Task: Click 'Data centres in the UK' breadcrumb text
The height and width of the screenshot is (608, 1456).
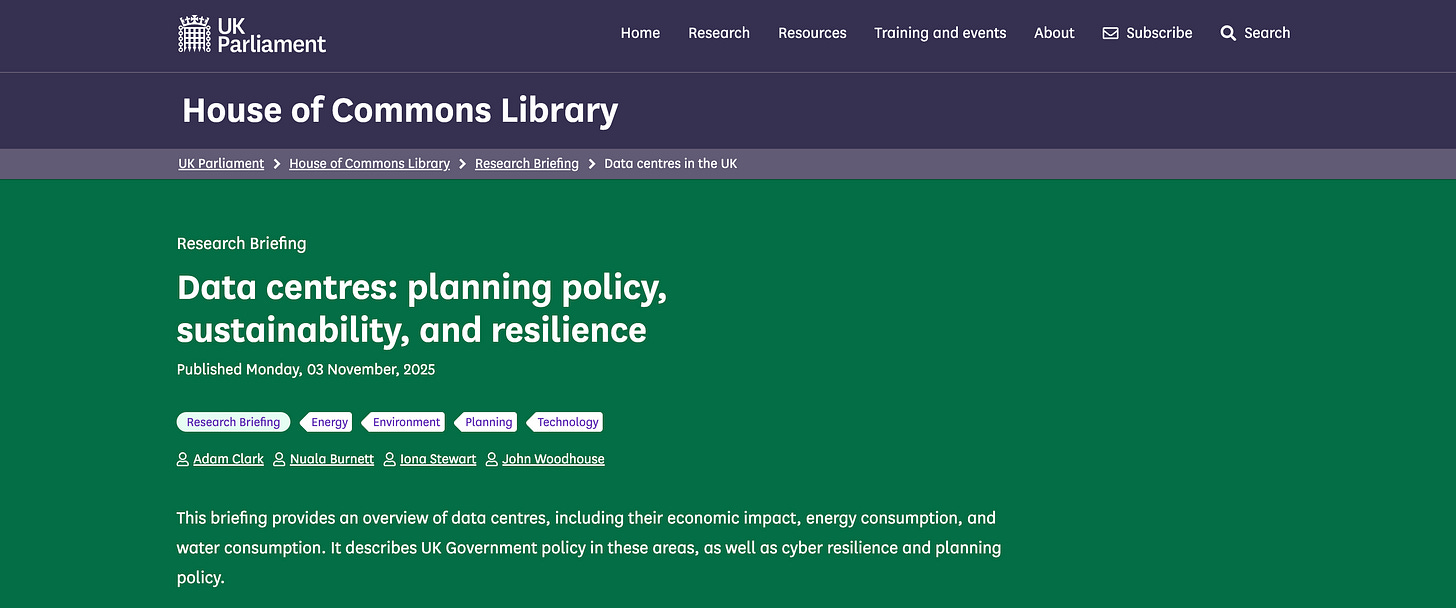Action: [x=671, y=163]
